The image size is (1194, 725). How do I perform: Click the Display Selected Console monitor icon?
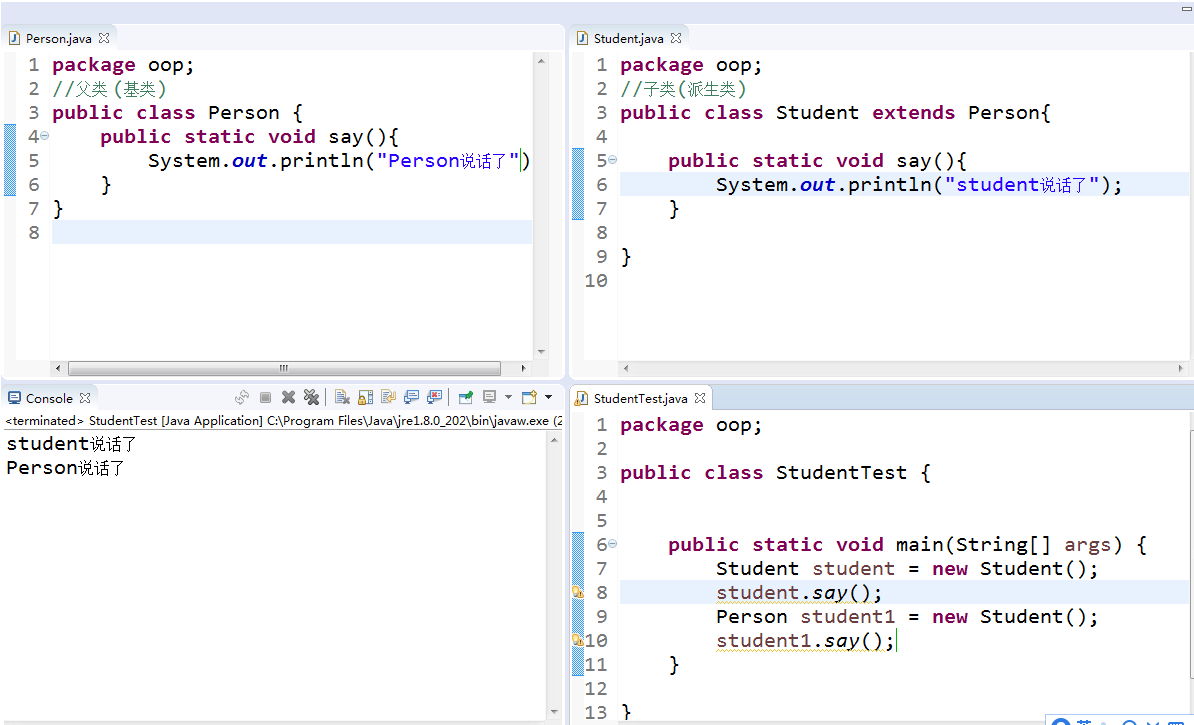tap(489, 398)
